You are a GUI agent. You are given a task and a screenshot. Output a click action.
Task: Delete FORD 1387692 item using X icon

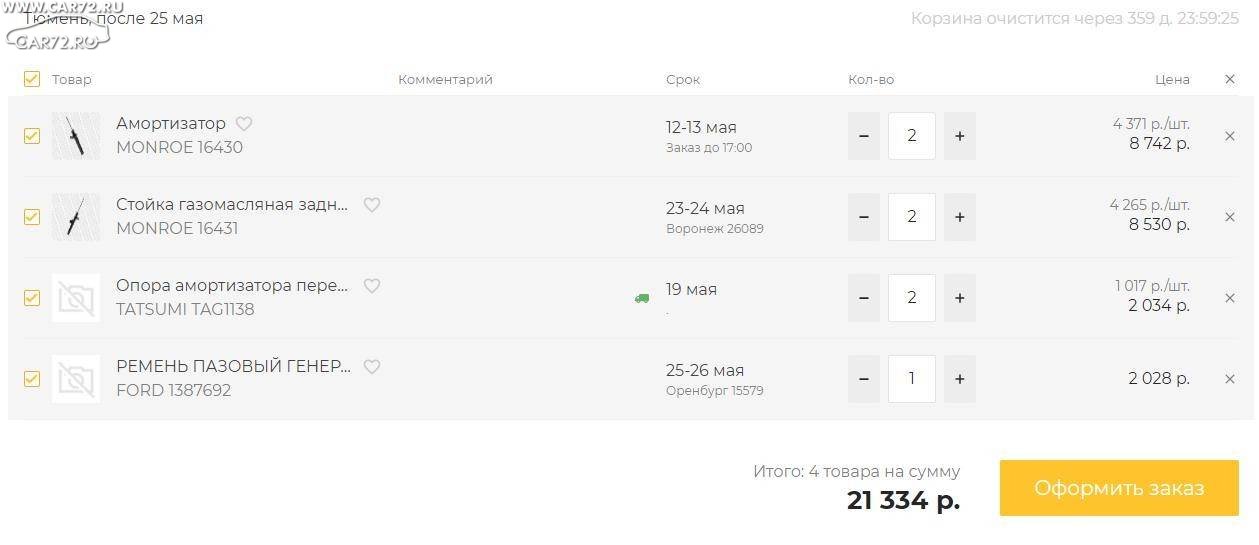[x=1230, y=379]
